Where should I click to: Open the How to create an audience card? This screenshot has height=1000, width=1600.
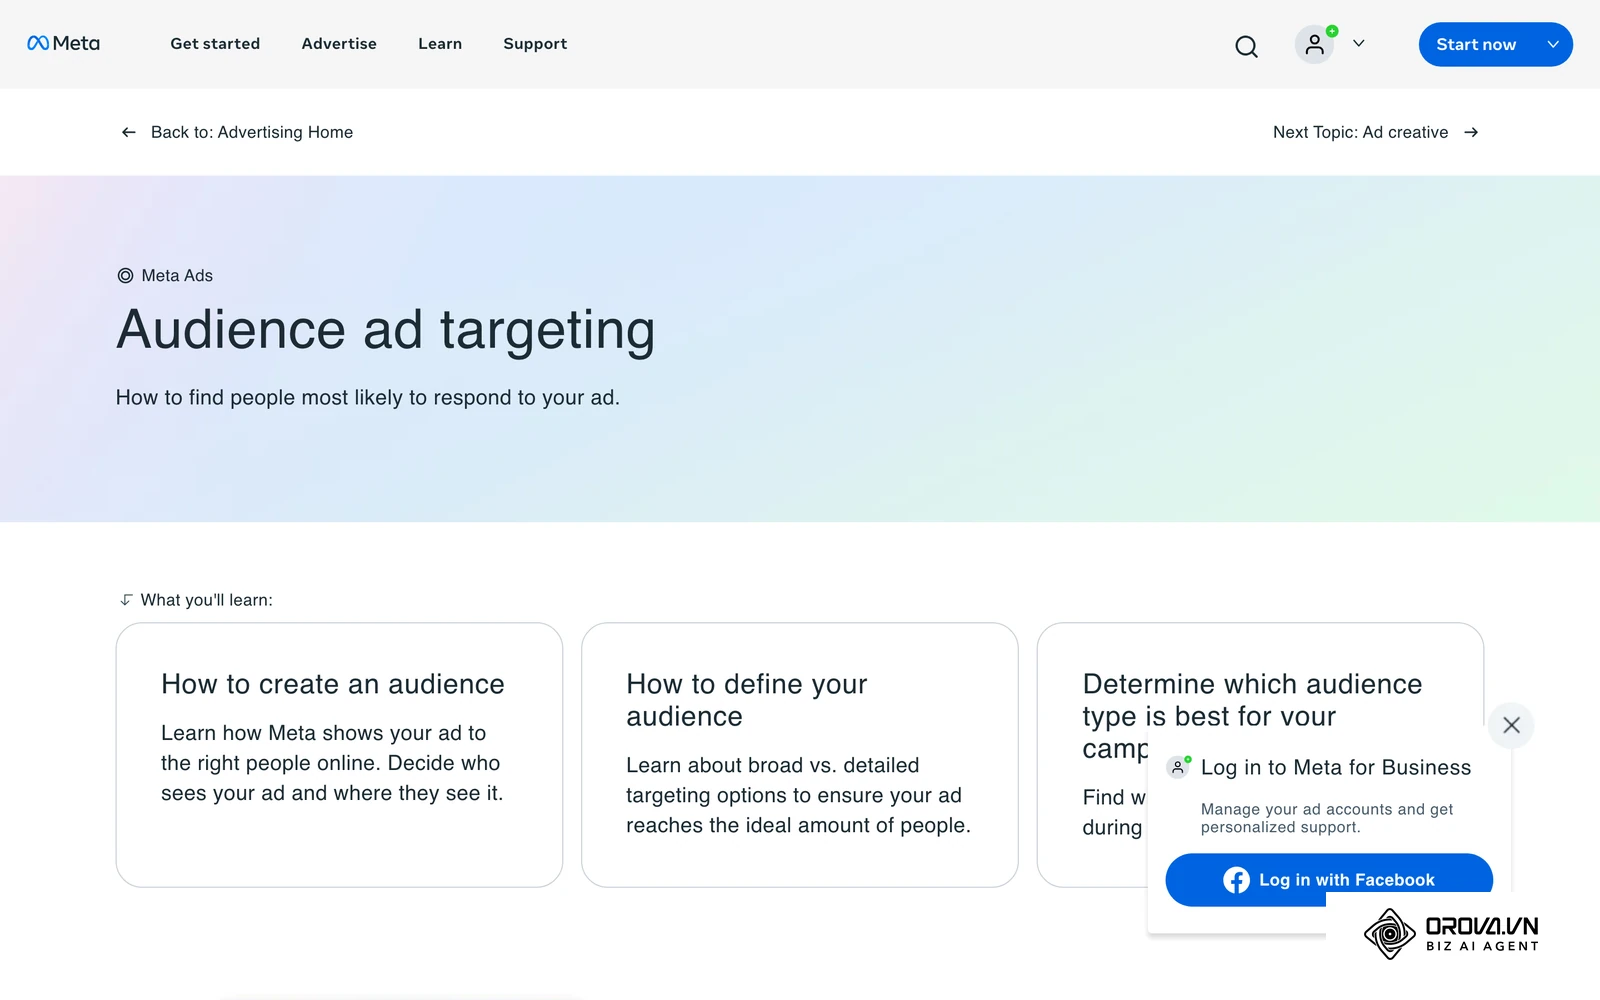coord(339,755)
